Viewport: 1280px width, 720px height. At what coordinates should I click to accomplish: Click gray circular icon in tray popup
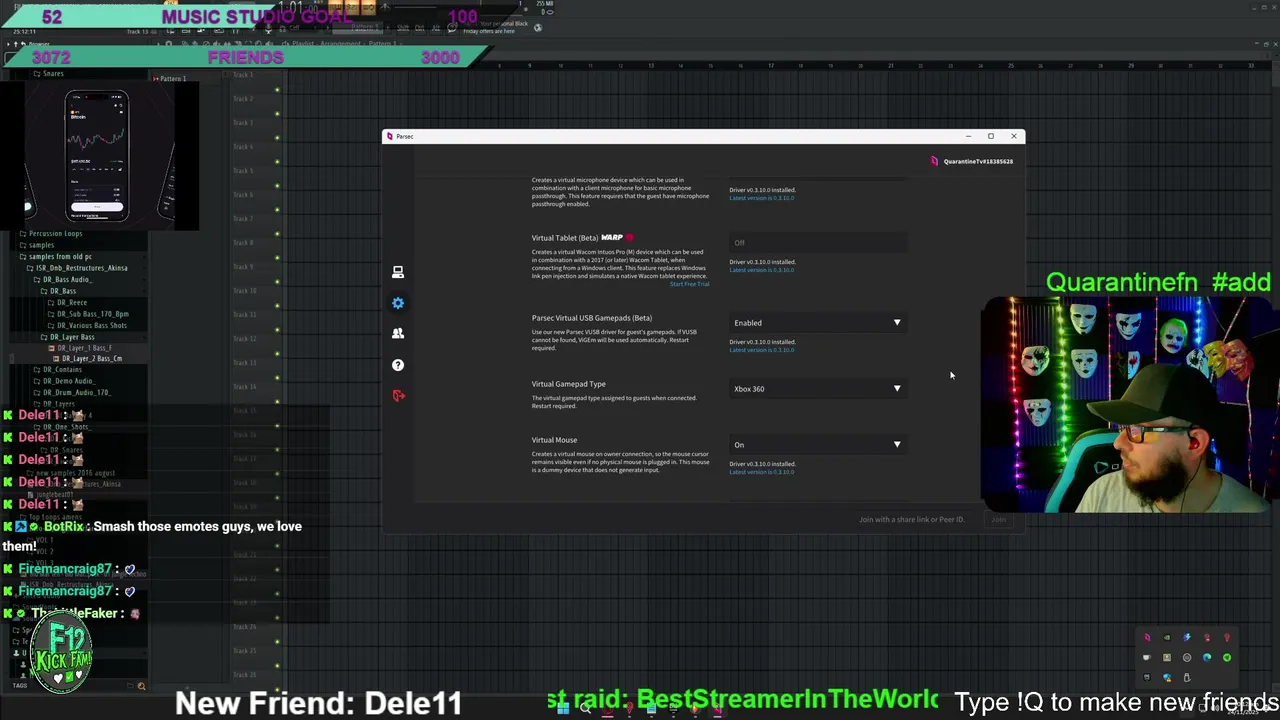1187,657
